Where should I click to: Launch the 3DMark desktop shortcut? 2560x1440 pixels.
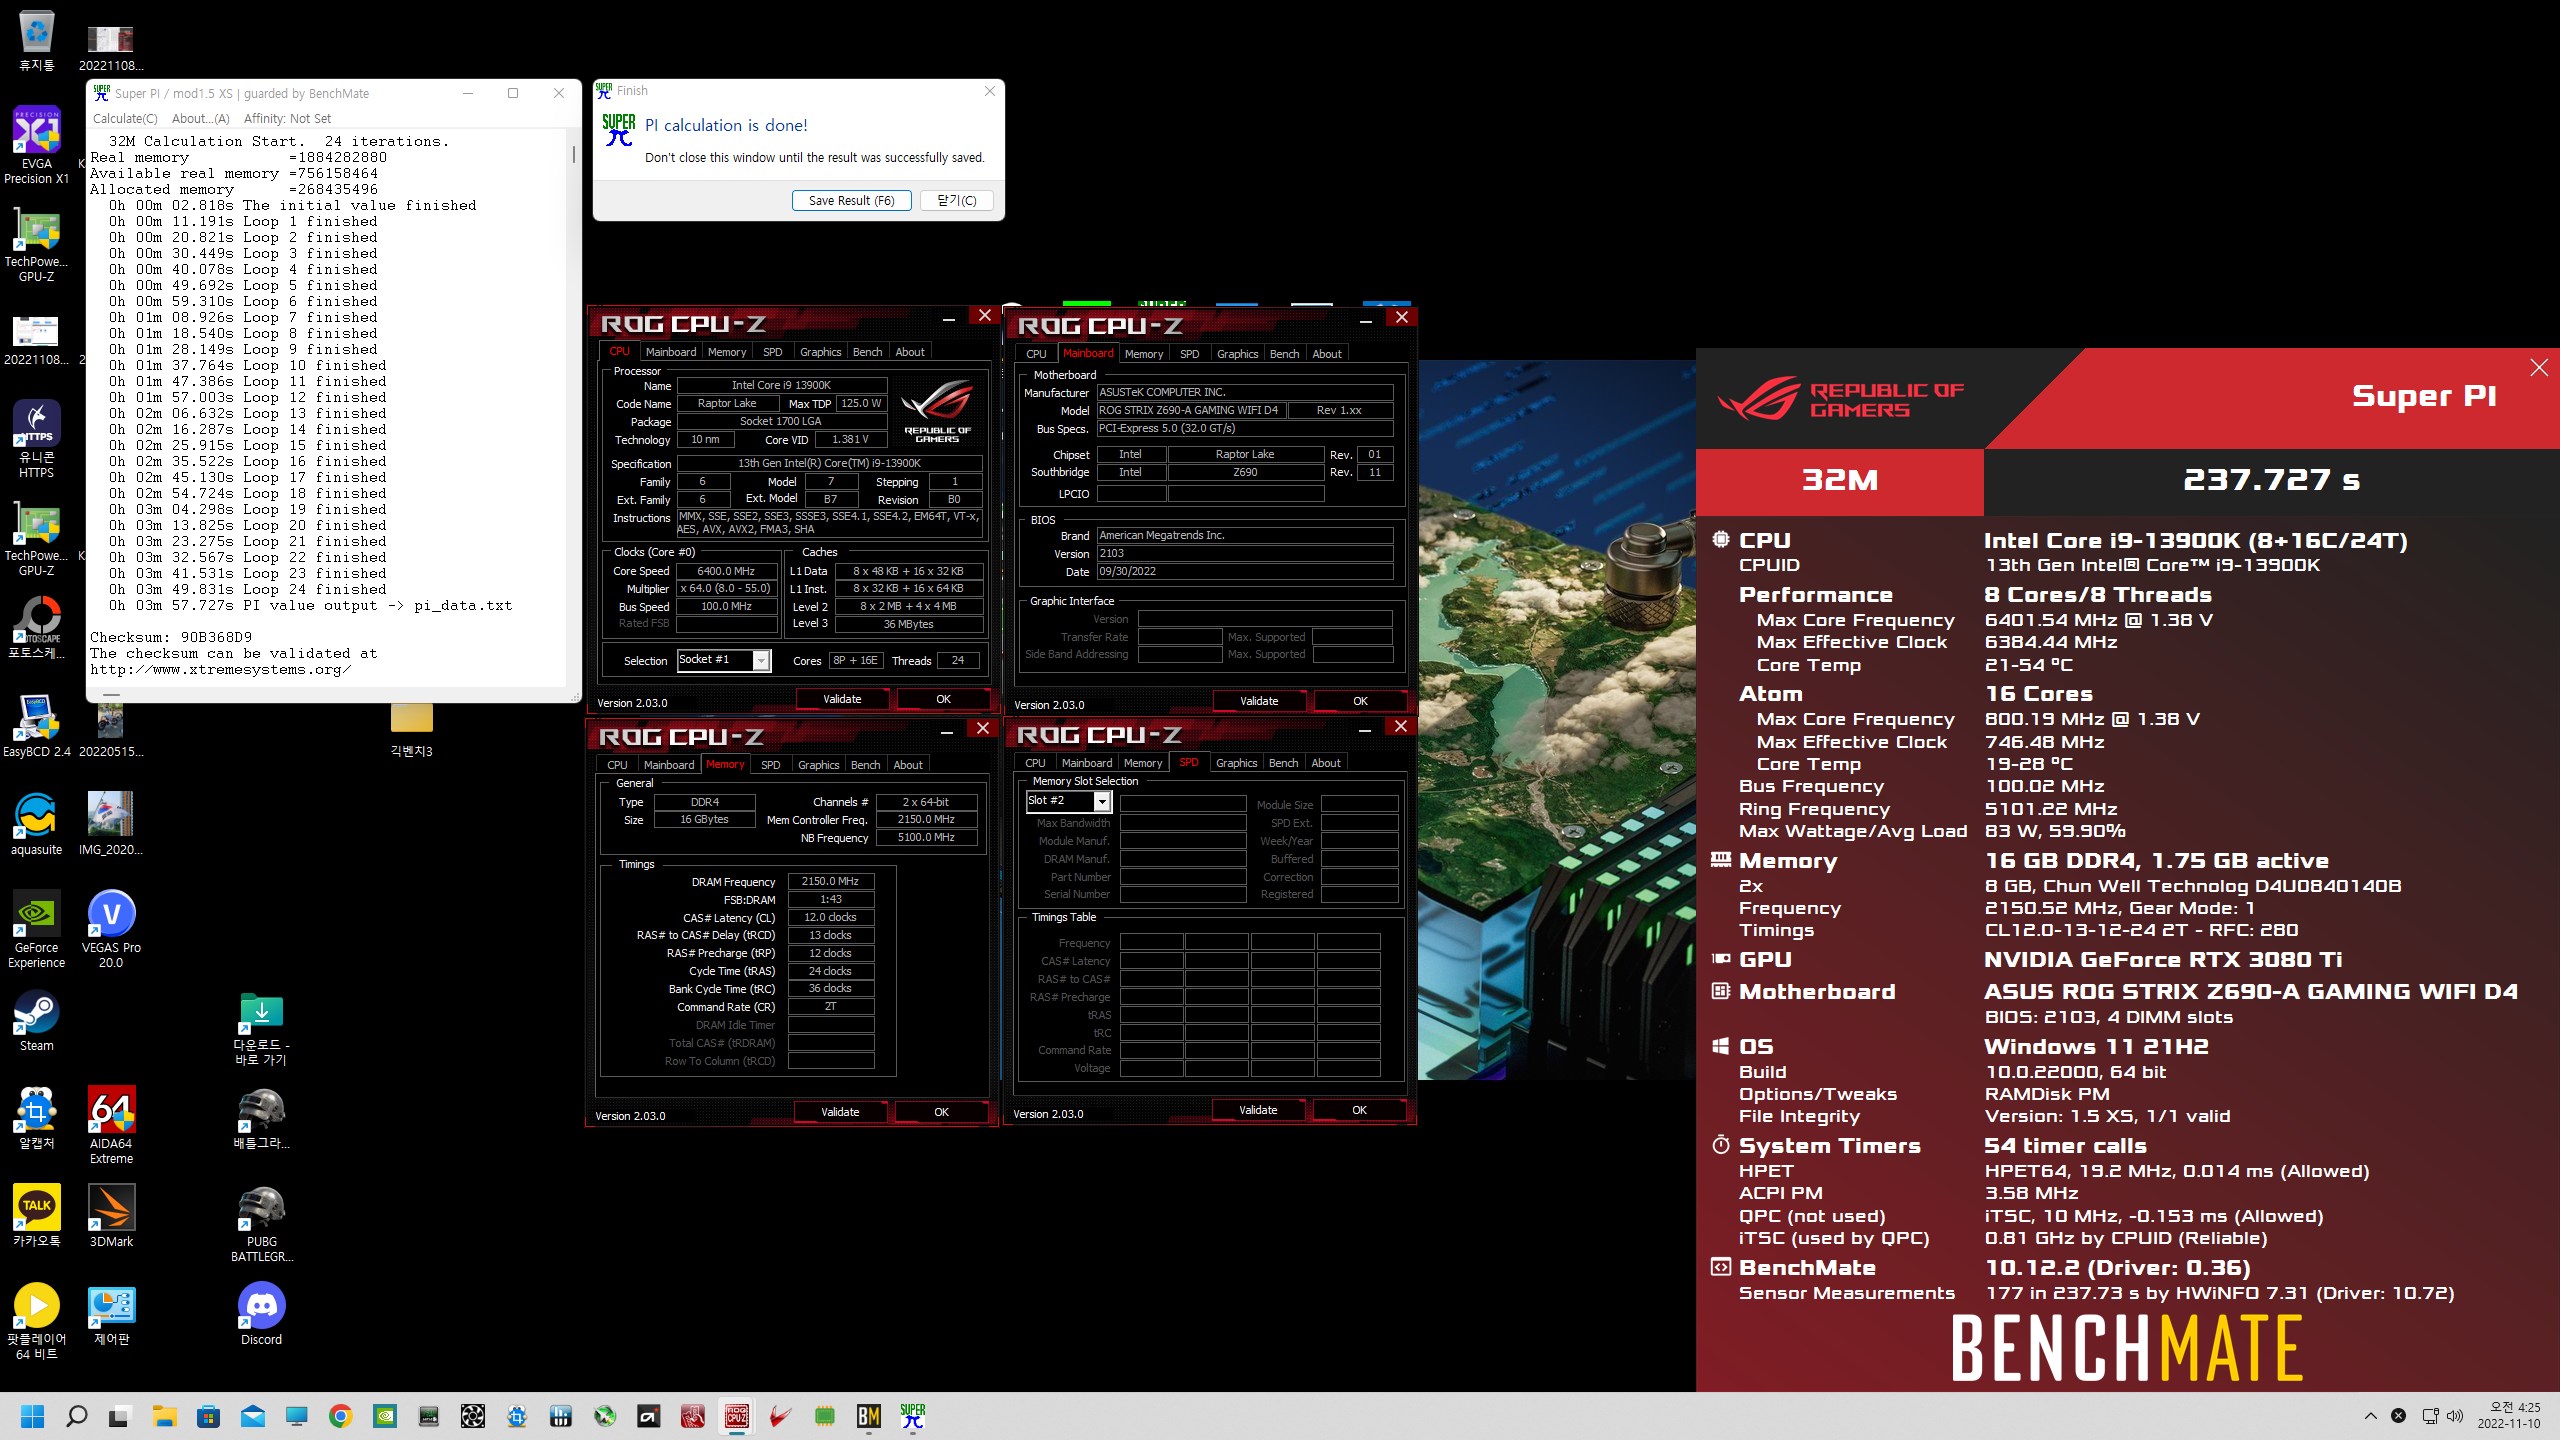(111, 1216)
